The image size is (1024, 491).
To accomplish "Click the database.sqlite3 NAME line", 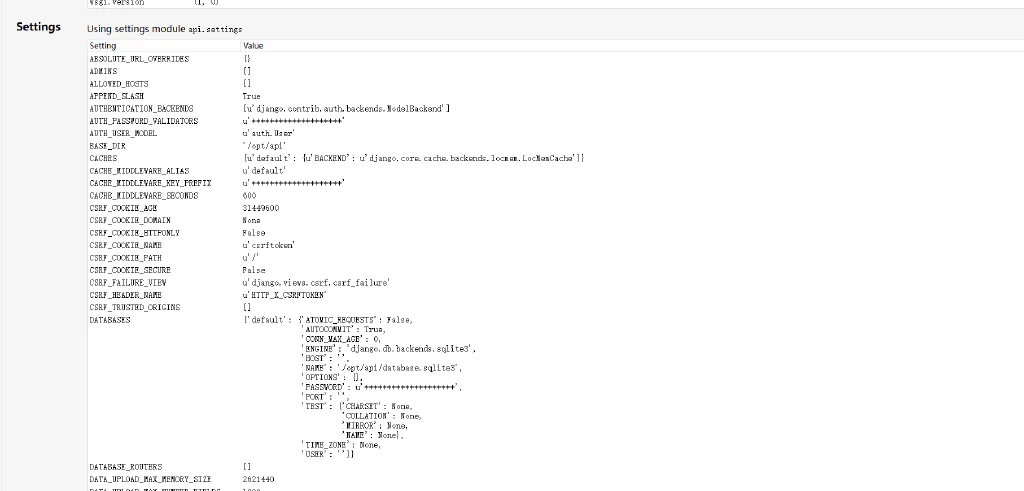I will coord(381,368).
